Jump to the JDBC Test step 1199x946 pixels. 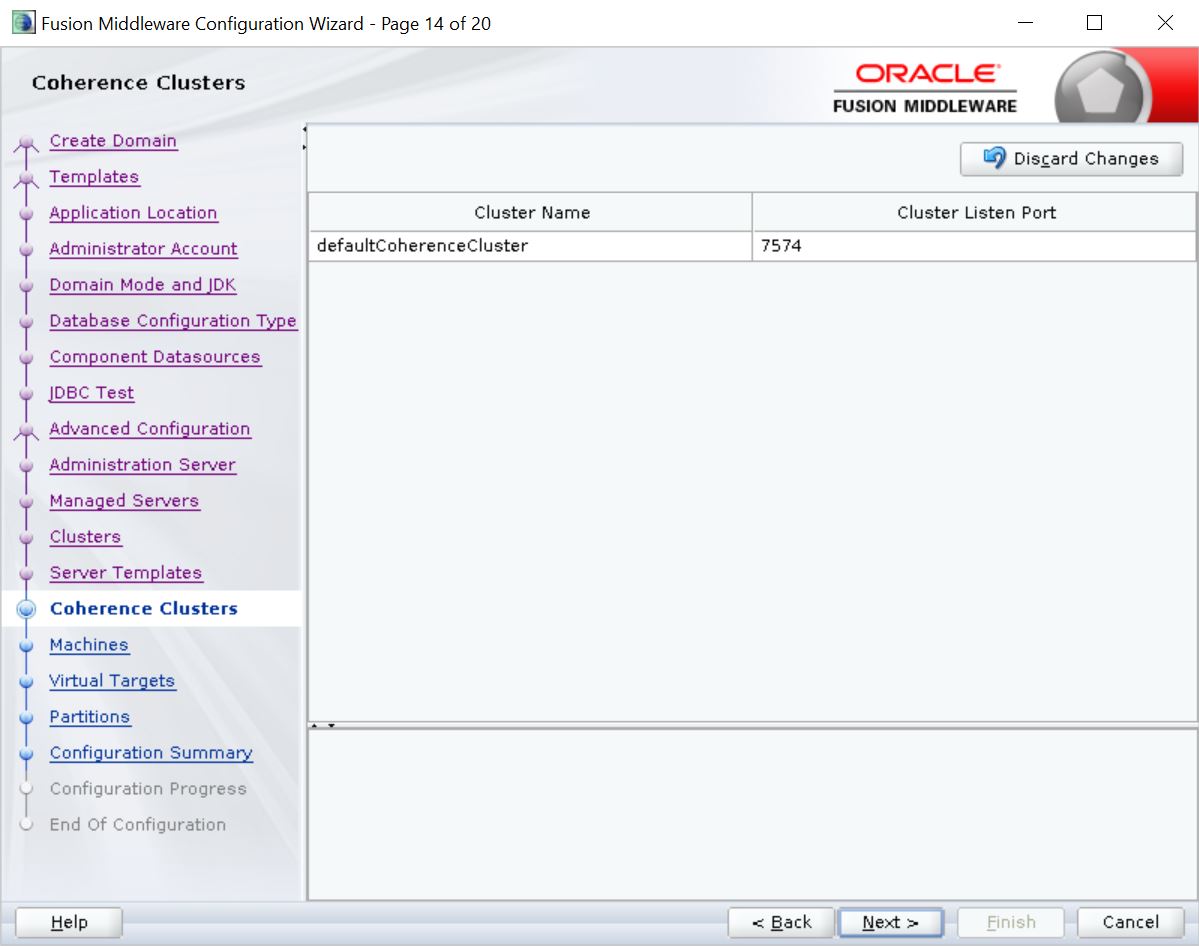(x=92, y=392)
